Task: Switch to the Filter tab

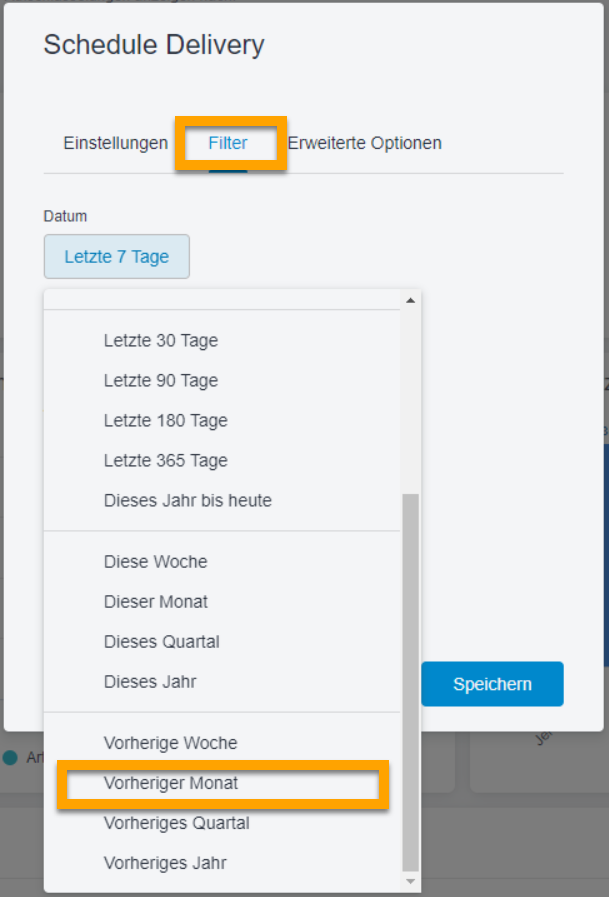Action: point(228,143)
